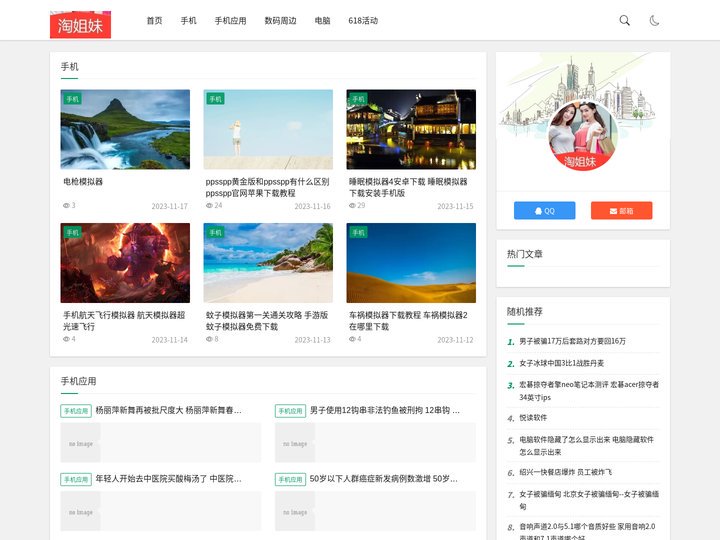Open the search magnifier icon

tap(624, 20)
